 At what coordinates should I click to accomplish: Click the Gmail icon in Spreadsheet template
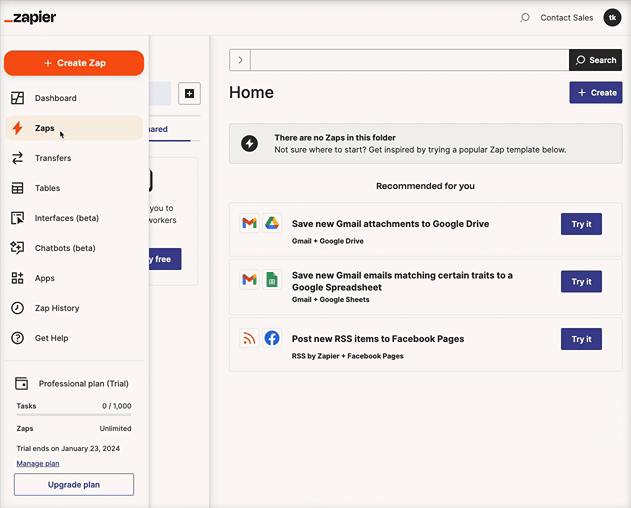[x=249, y=279]
